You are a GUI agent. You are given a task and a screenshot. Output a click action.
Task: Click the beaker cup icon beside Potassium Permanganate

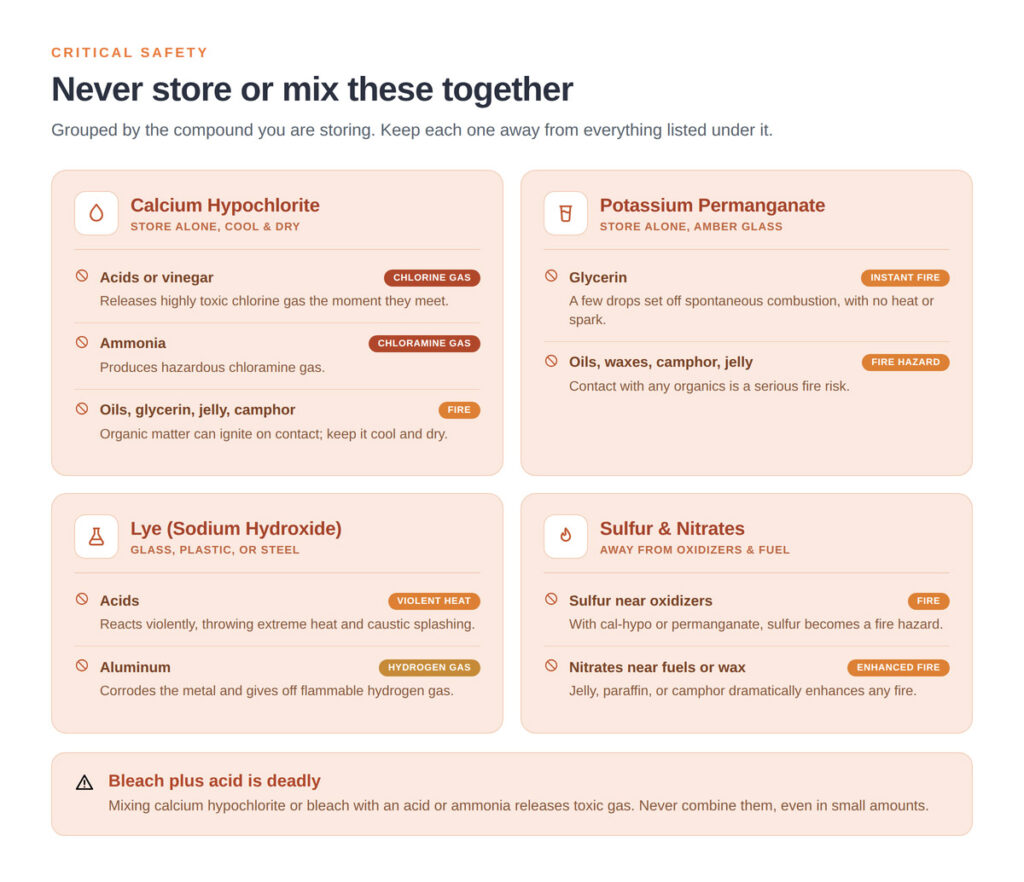click(566, 213)
